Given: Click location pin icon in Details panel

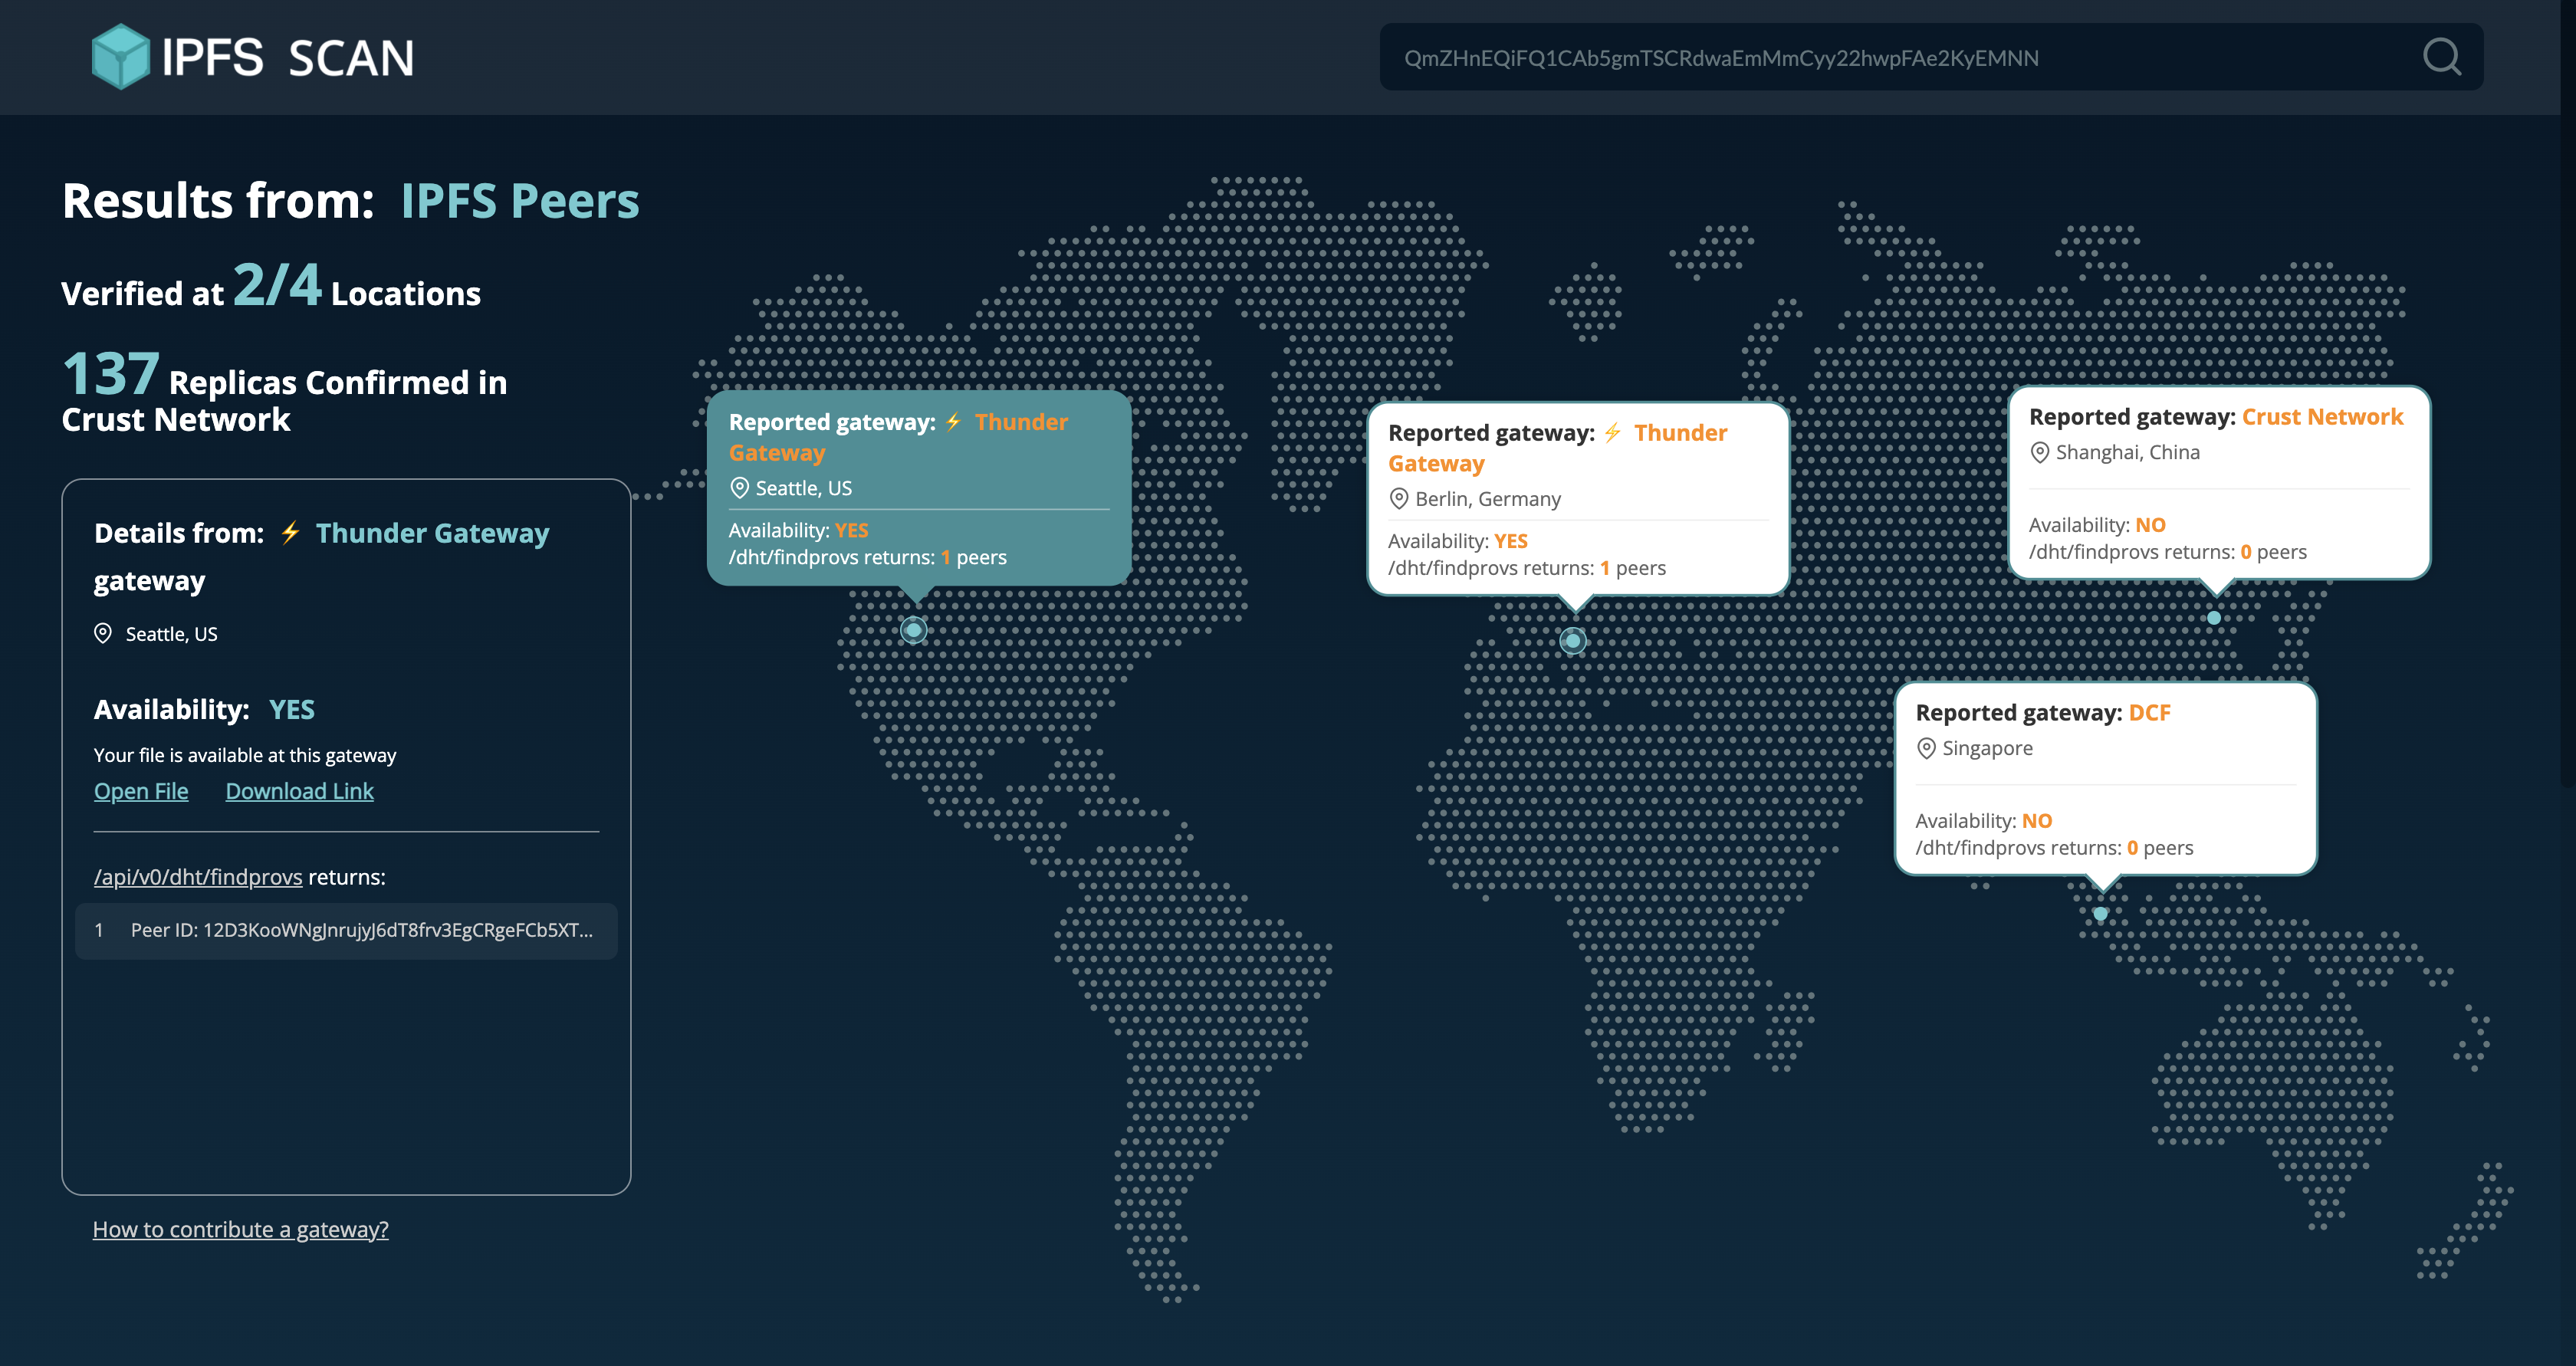Looking at the screenshot, I should (x=103, y=633).
